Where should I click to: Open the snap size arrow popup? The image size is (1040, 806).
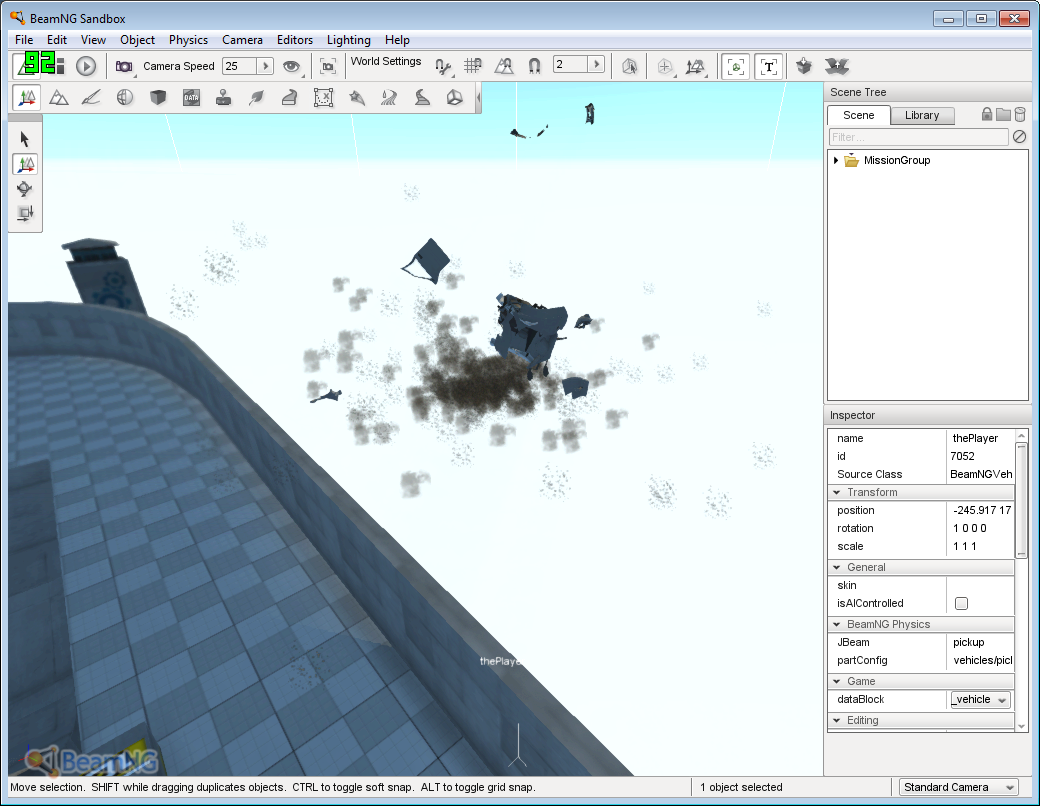(x=596, y=64)
